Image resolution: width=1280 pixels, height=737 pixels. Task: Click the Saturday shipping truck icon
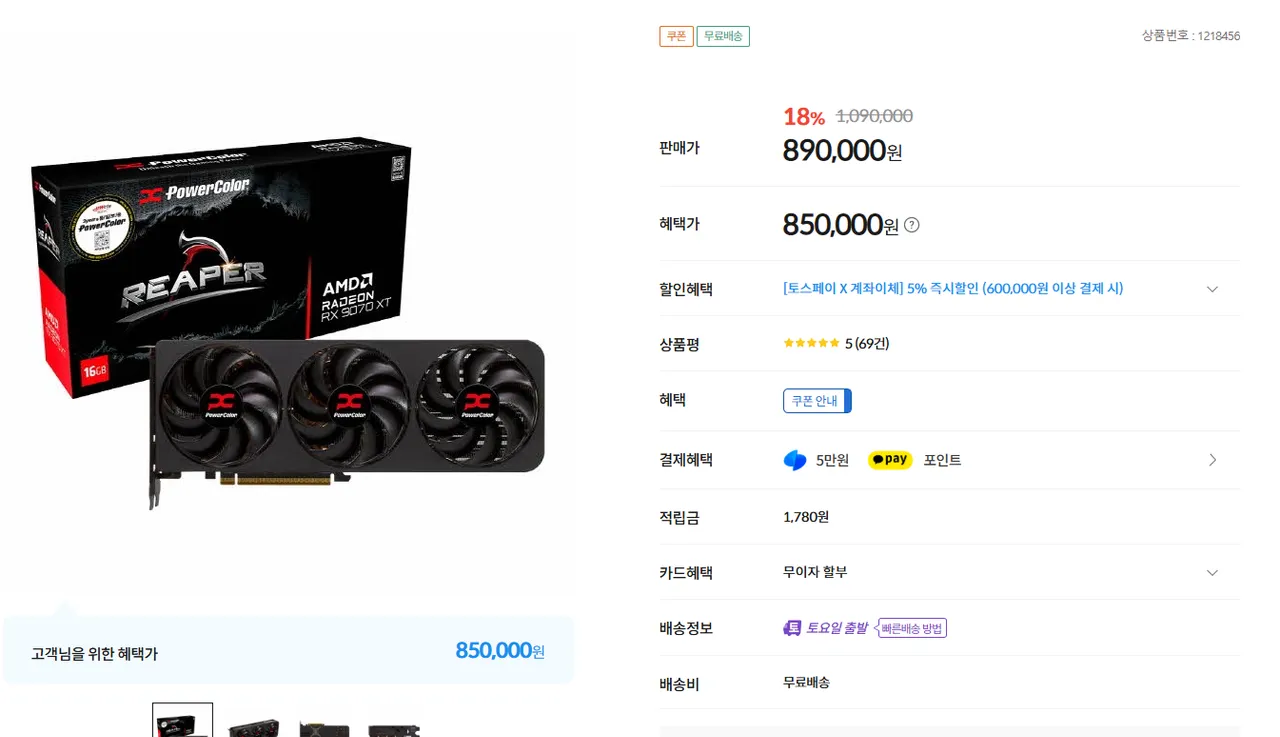click(792, 628)
